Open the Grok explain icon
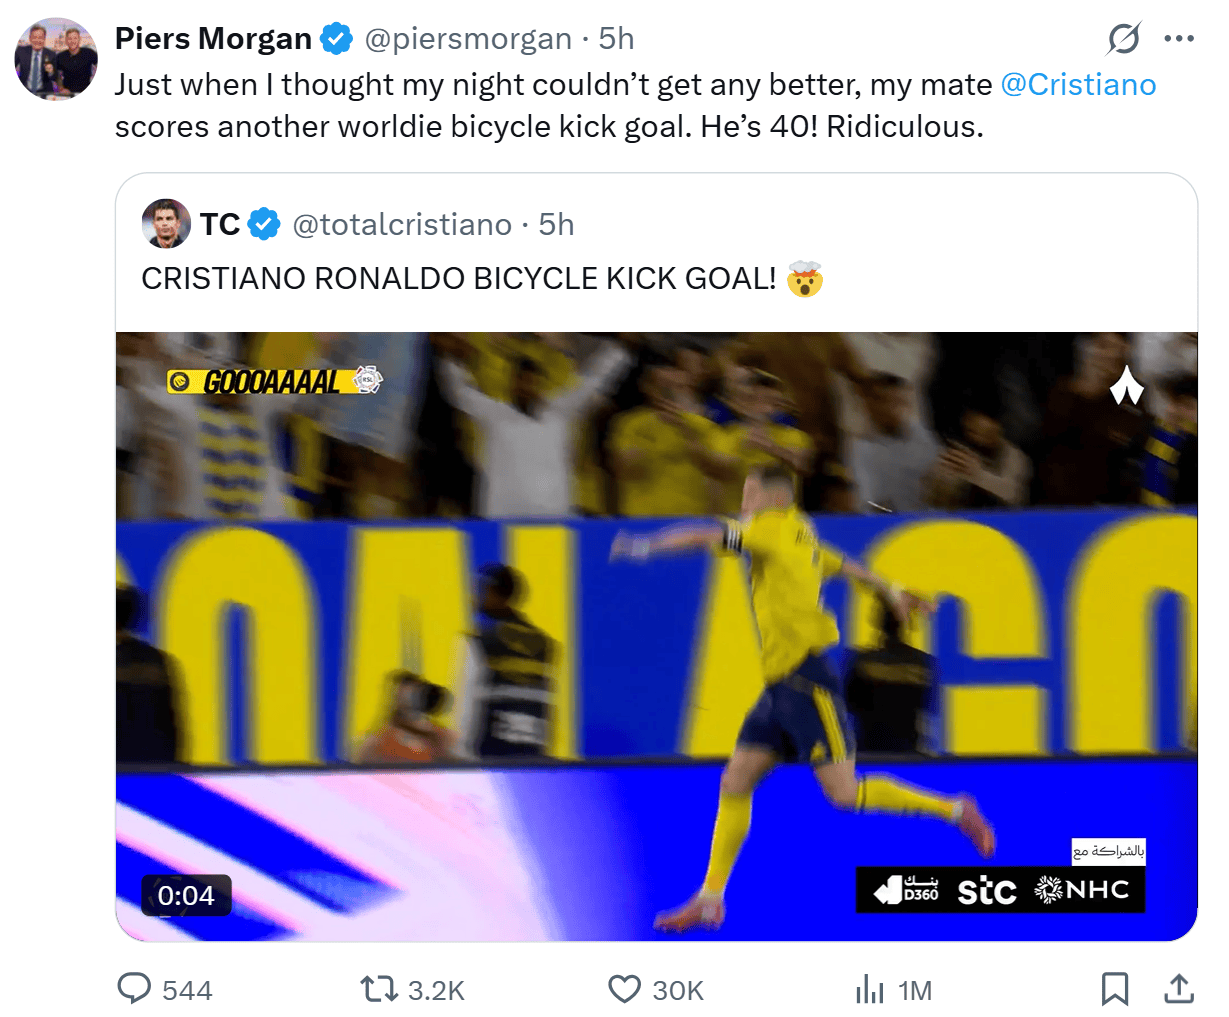 coord(1123,39)
